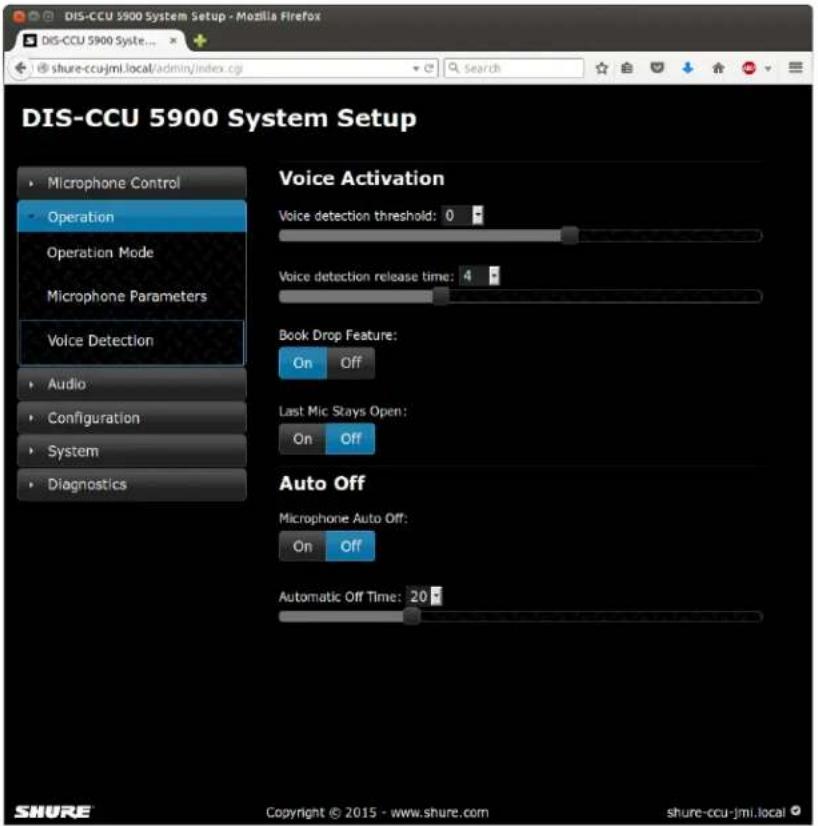
Task: Click the red Adblock extension icon
Action: (748, 68)
